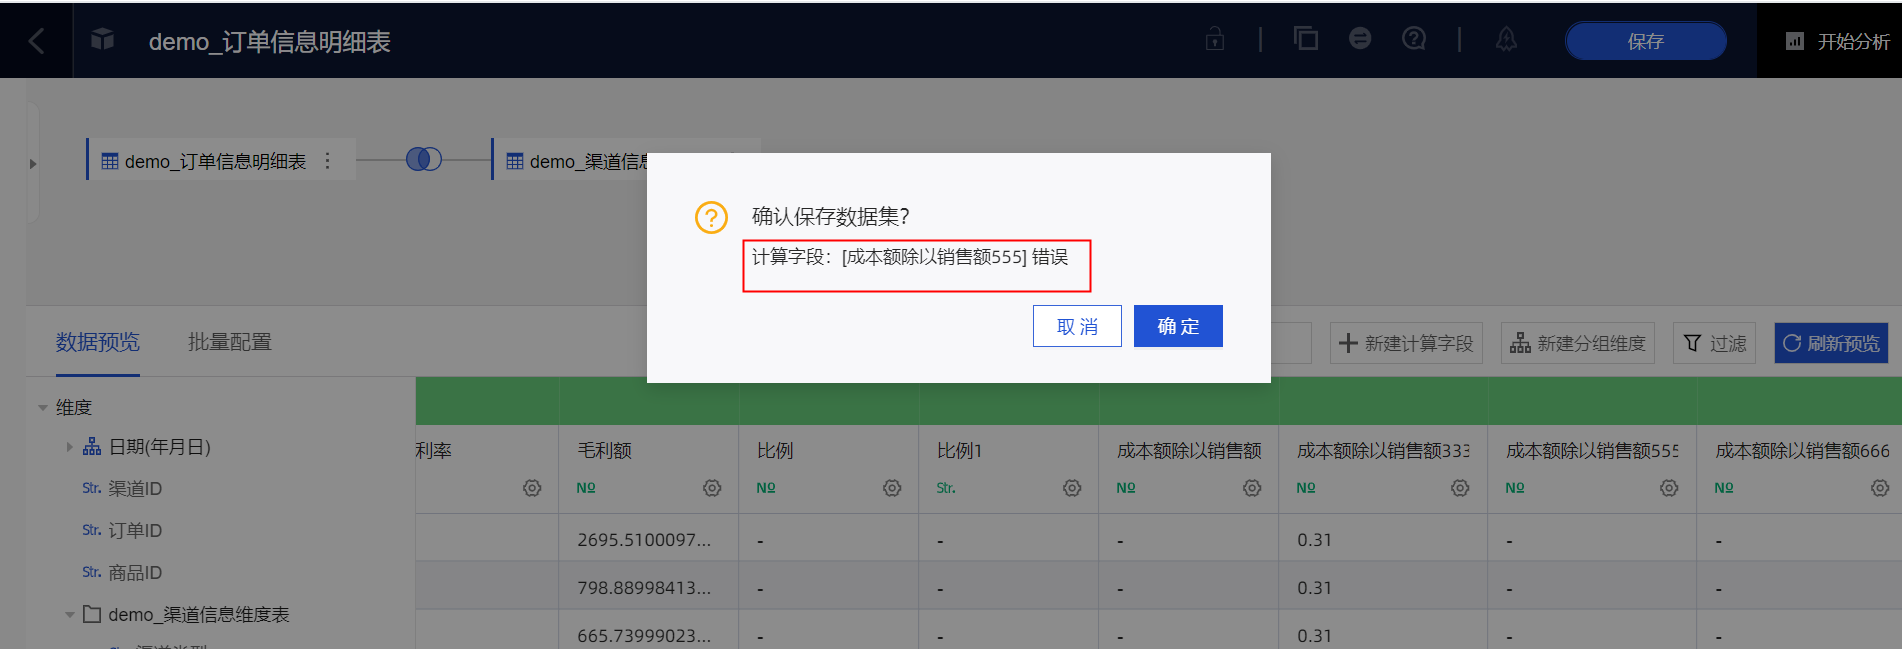
Task: Open the help question mark icon
Action: click(1414, 39)
